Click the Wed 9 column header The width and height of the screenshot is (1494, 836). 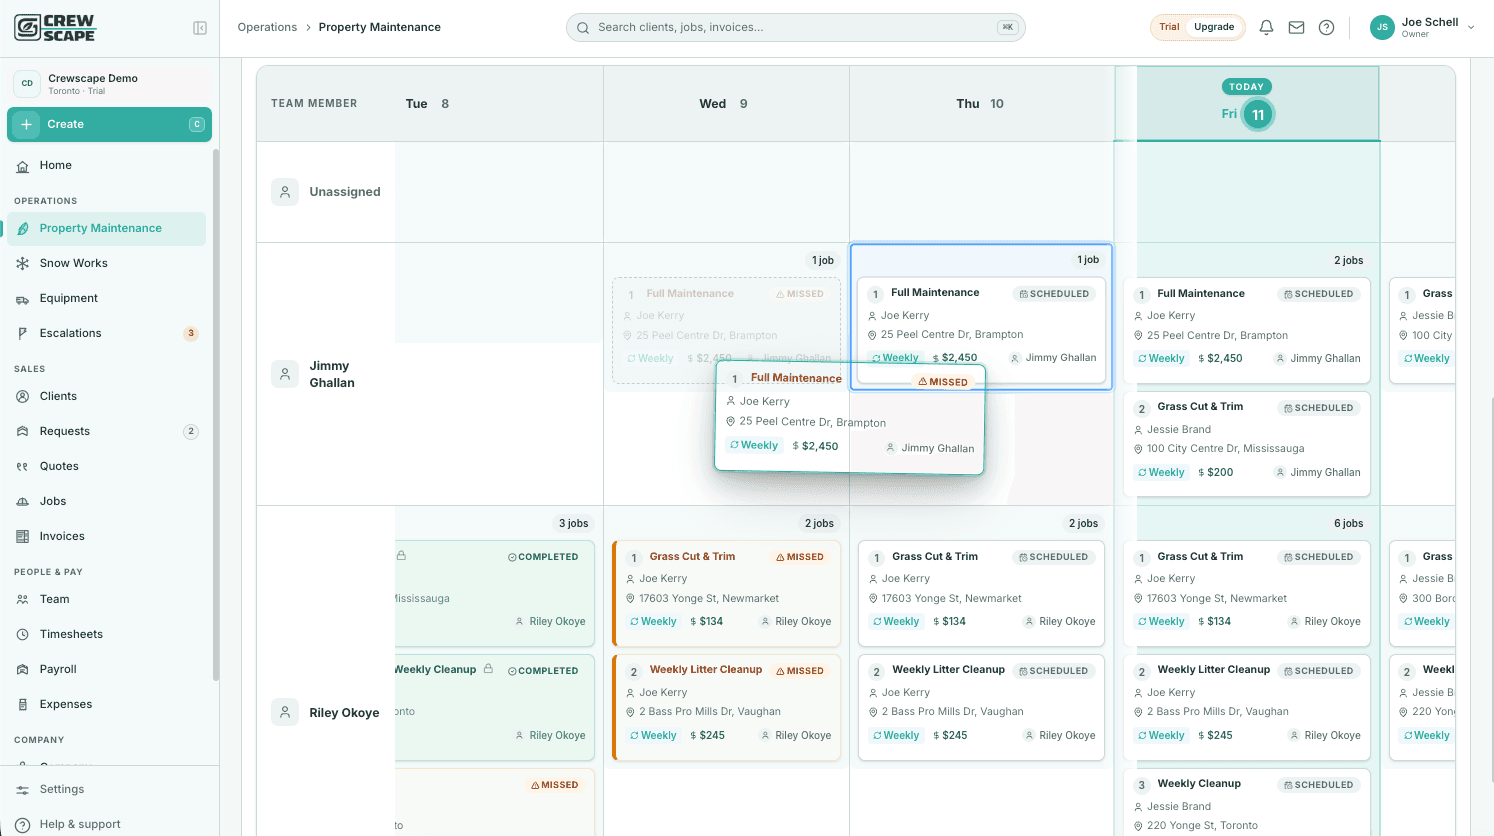pos(724,104)
